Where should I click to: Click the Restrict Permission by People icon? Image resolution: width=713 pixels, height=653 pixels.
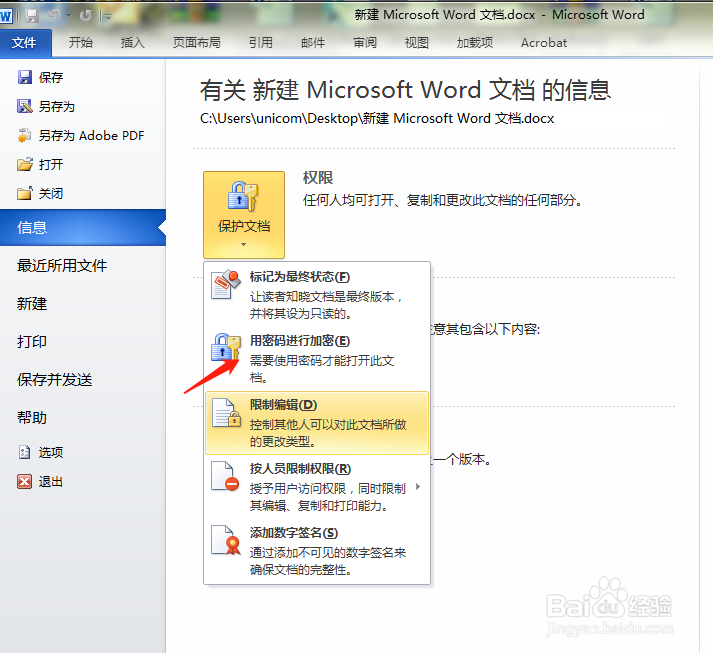point(226,477)
